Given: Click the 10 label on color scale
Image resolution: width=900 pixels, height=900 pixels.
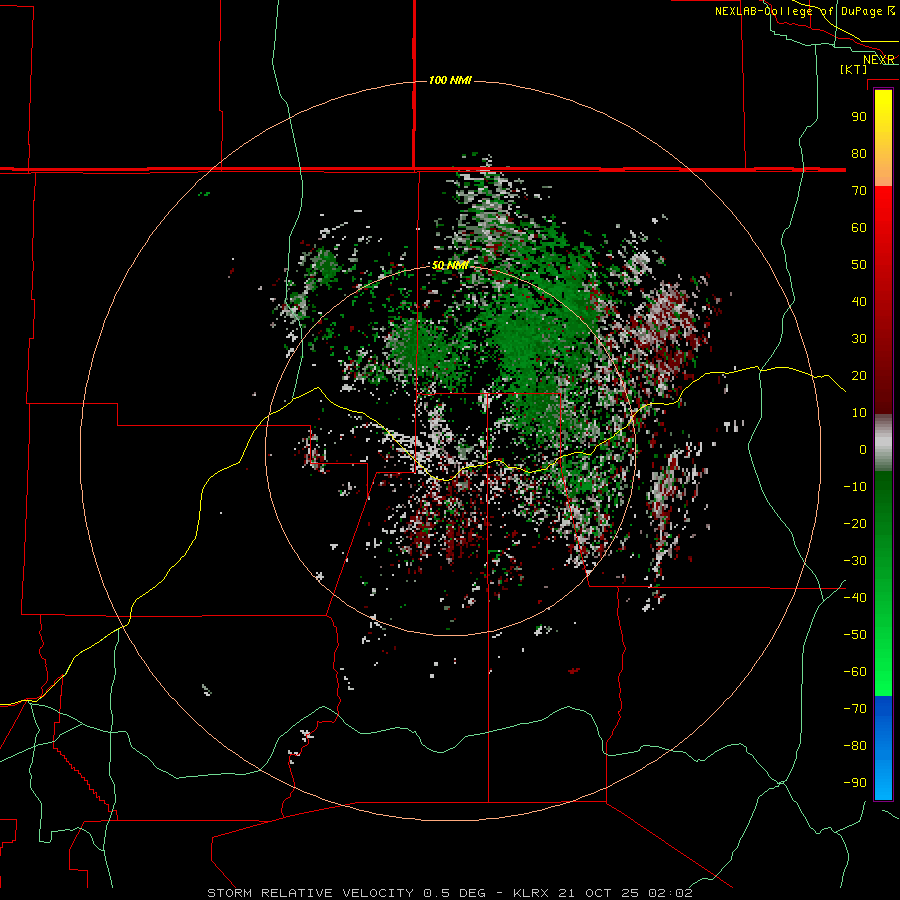Looking at the screenshot, I should click(x=859, y=413).
